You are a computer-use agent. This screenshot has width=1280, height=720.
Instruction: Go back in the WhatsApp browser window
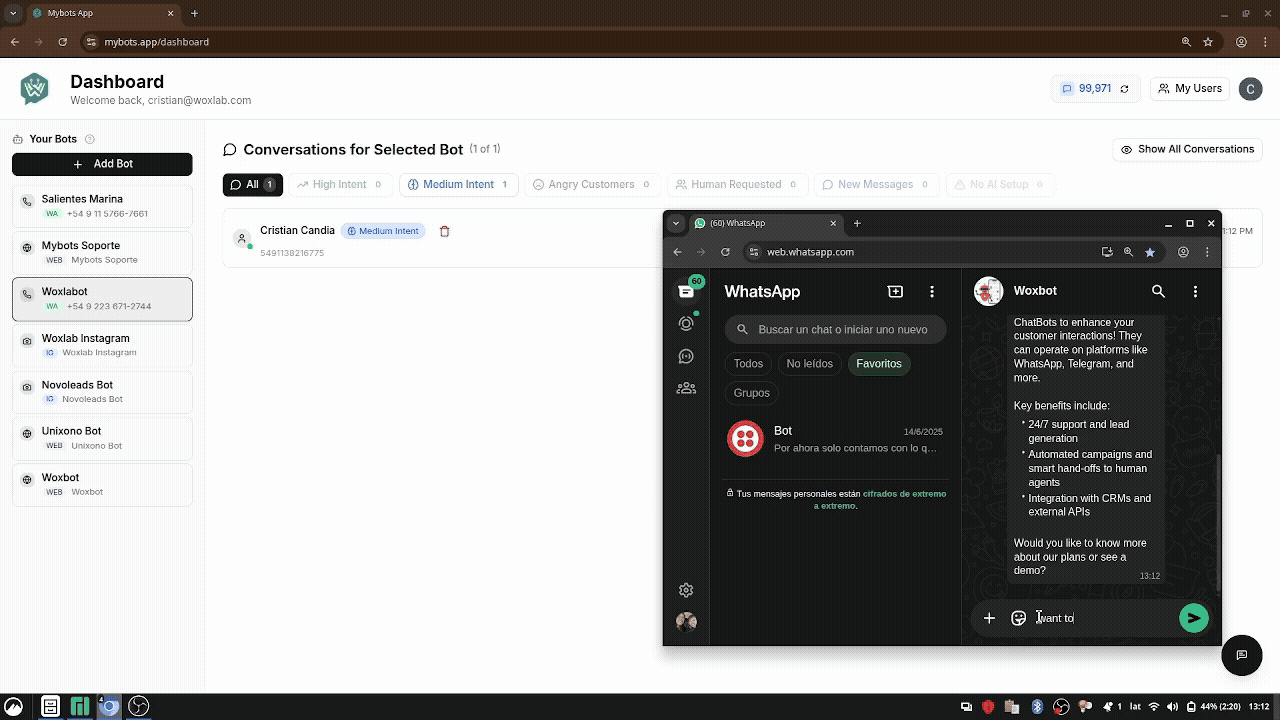(677, 252)
